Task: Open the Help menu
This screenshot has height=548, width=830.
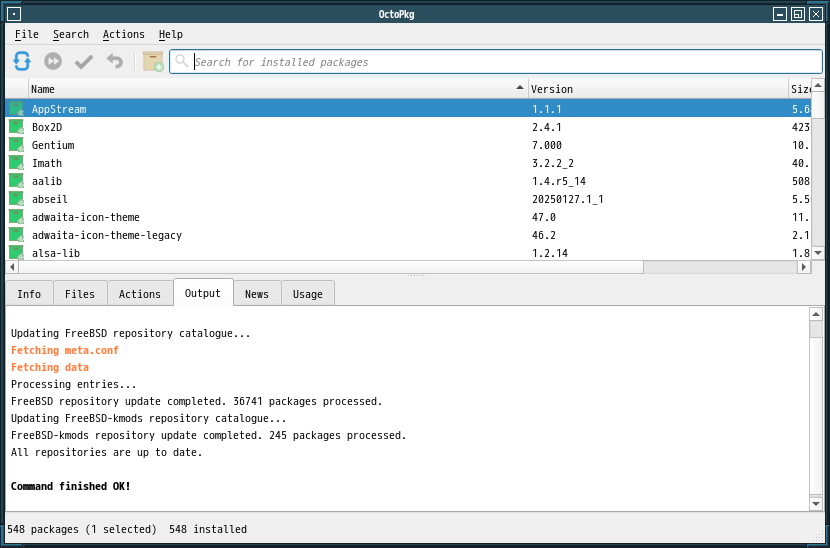Action: 170,34
